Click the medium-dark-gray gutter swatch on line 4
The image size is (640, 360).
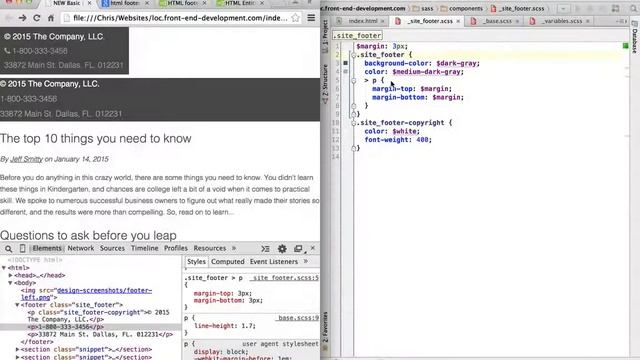pos(345,71)
